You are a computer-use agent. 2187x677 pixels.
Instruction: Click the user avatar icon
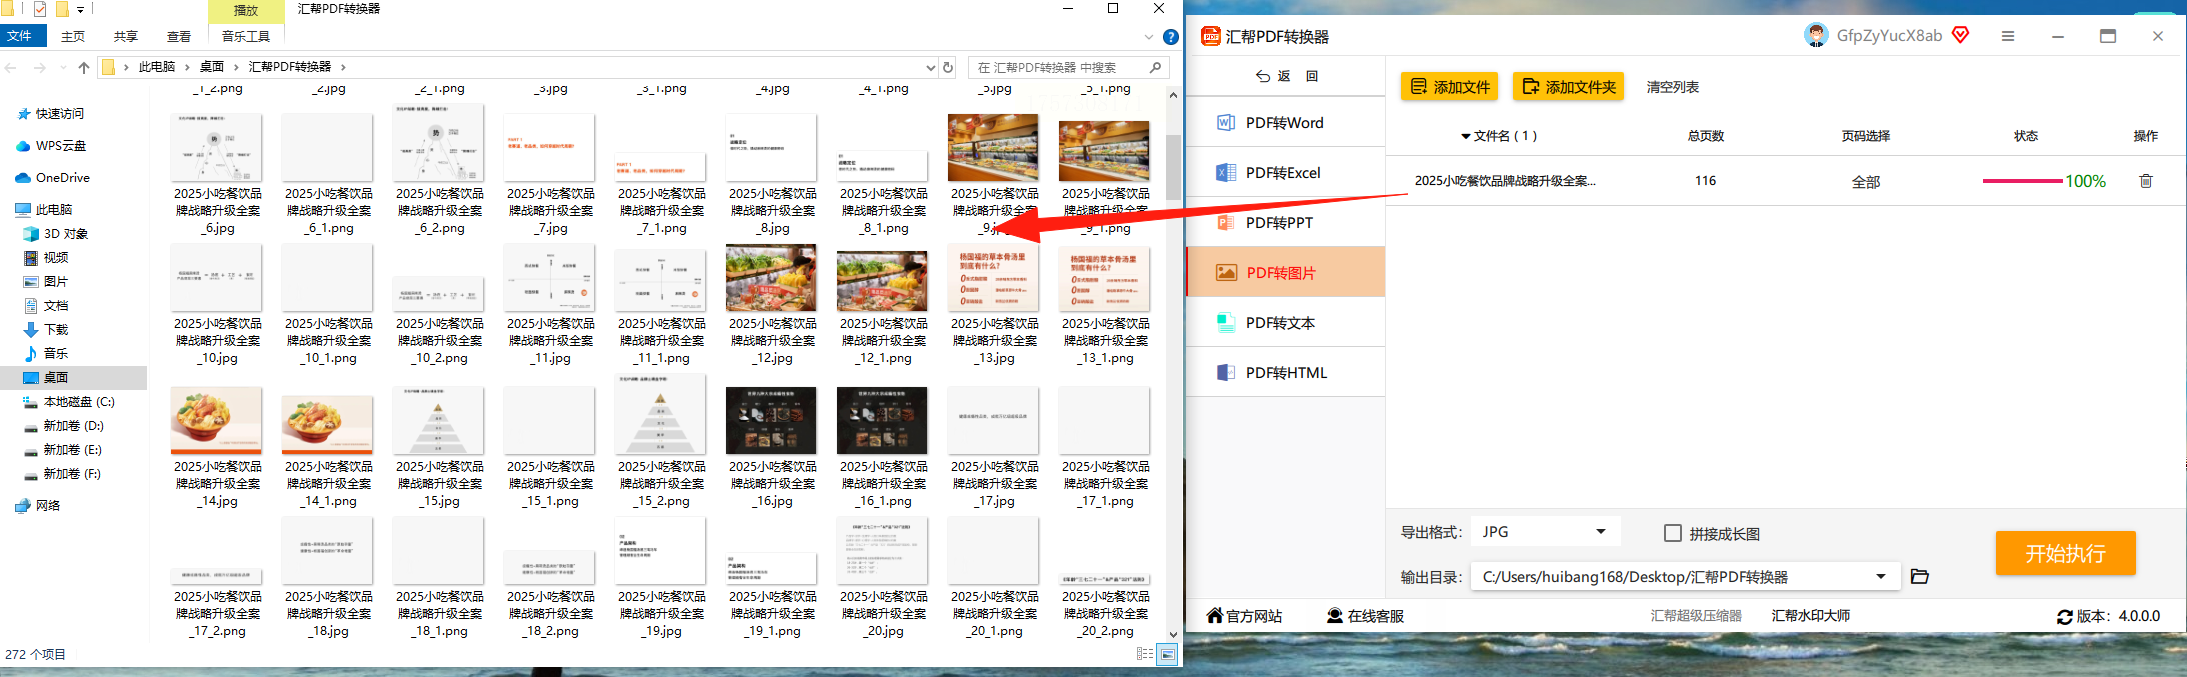click(1816, 35)
